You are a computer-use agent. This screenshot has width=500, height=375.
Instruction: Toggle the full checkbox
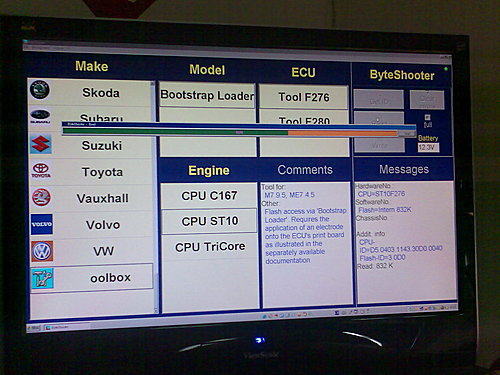coord(428,117)
